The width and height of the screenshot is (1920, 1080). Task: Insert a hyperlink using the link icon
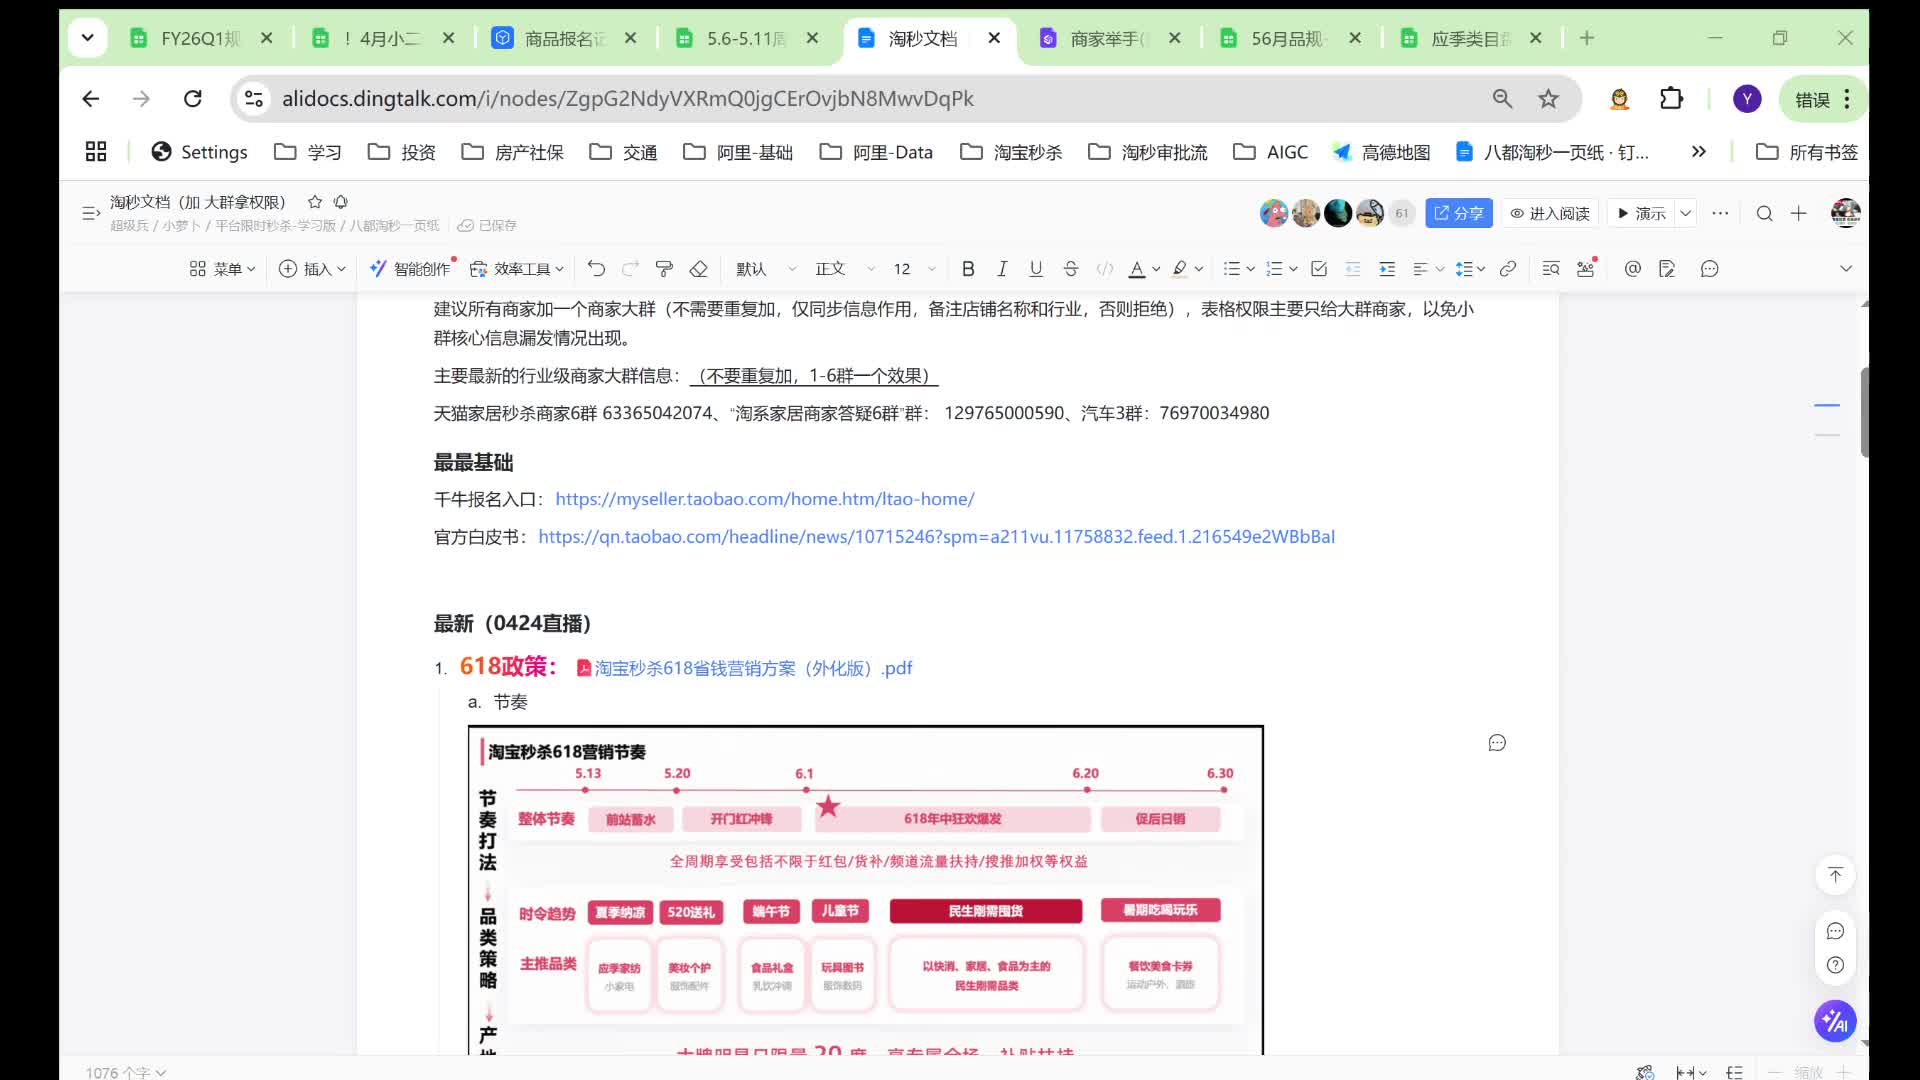pos(1508,268)
